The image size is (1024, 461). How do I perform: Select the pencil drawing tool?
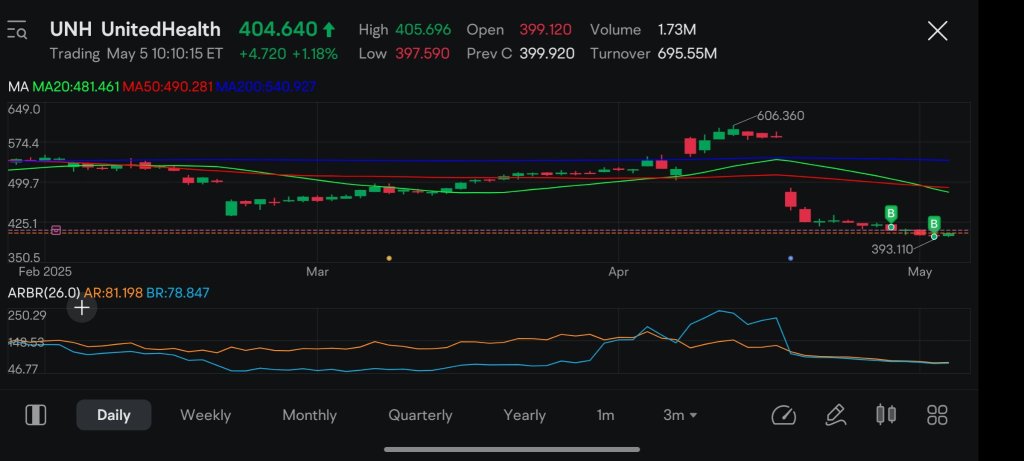835,415
